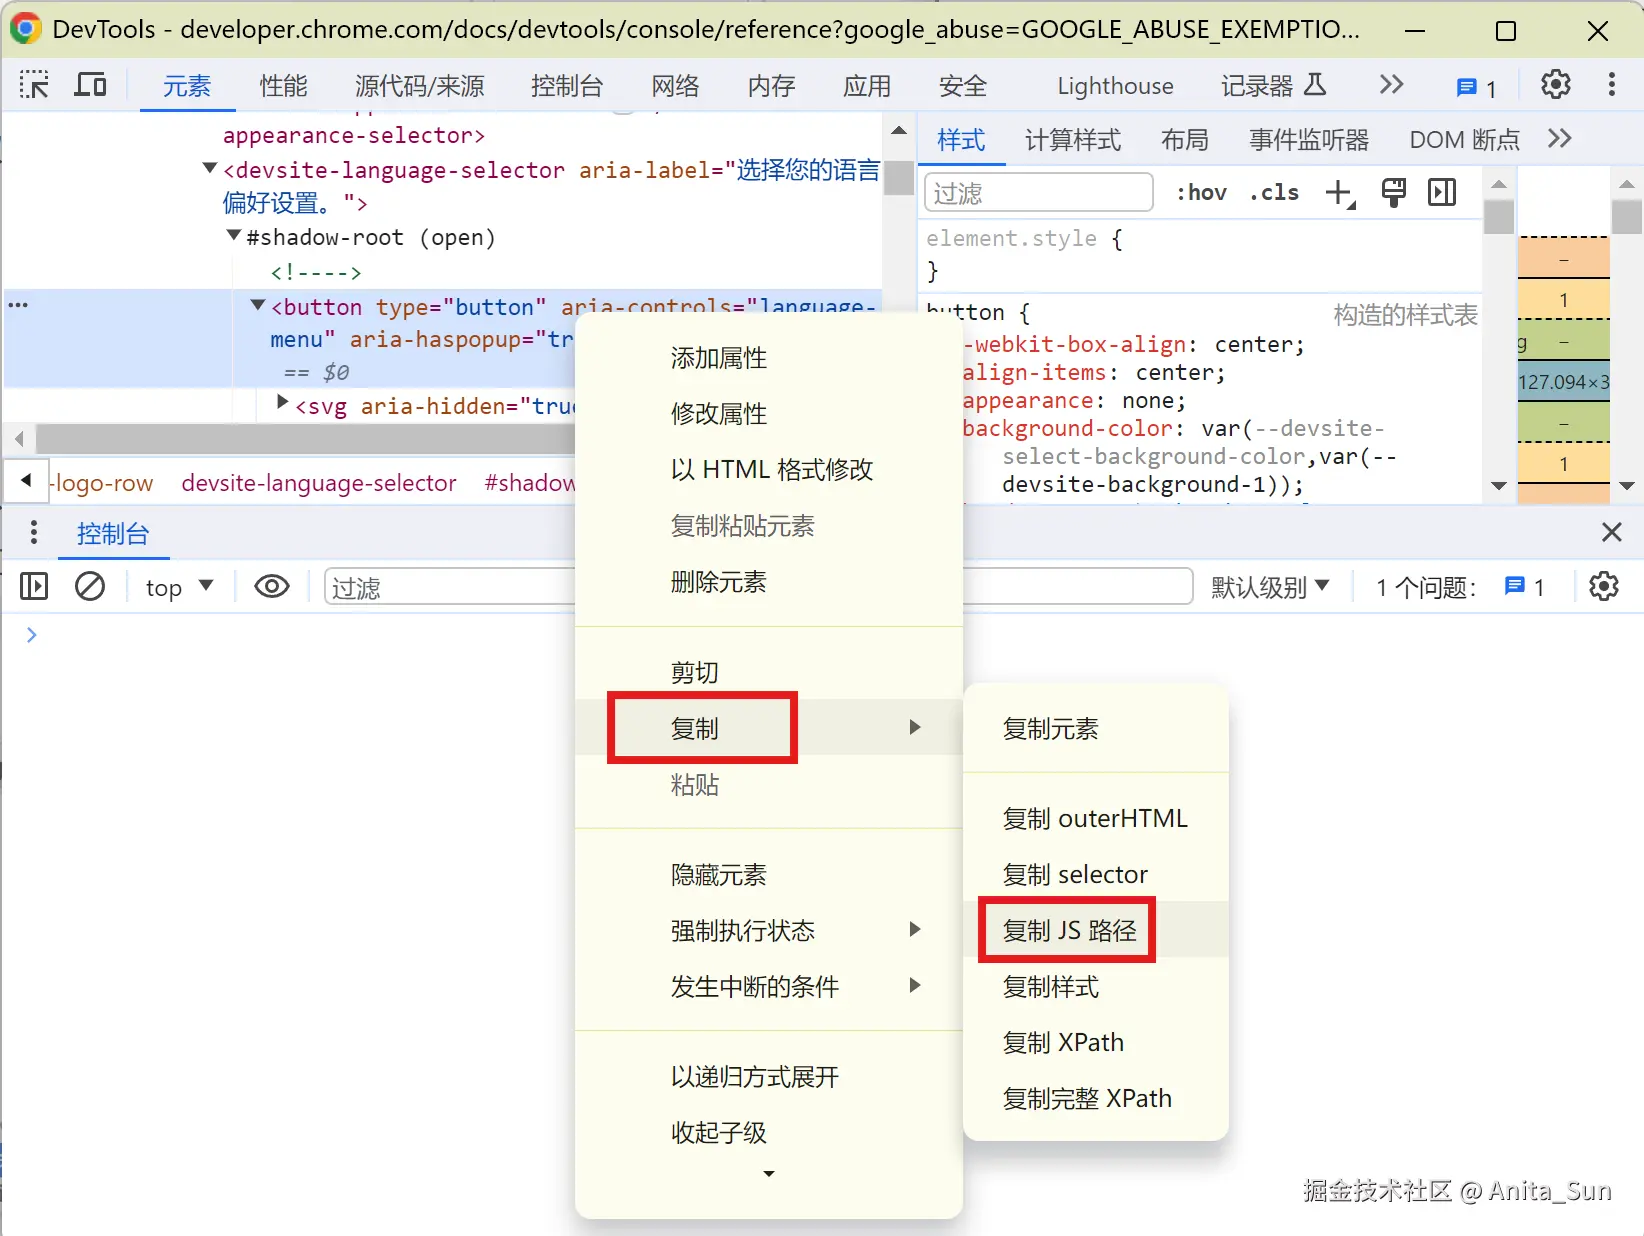Click the styles 过滤 input field
The image size is (1644, 1236).
(1039, 193)
